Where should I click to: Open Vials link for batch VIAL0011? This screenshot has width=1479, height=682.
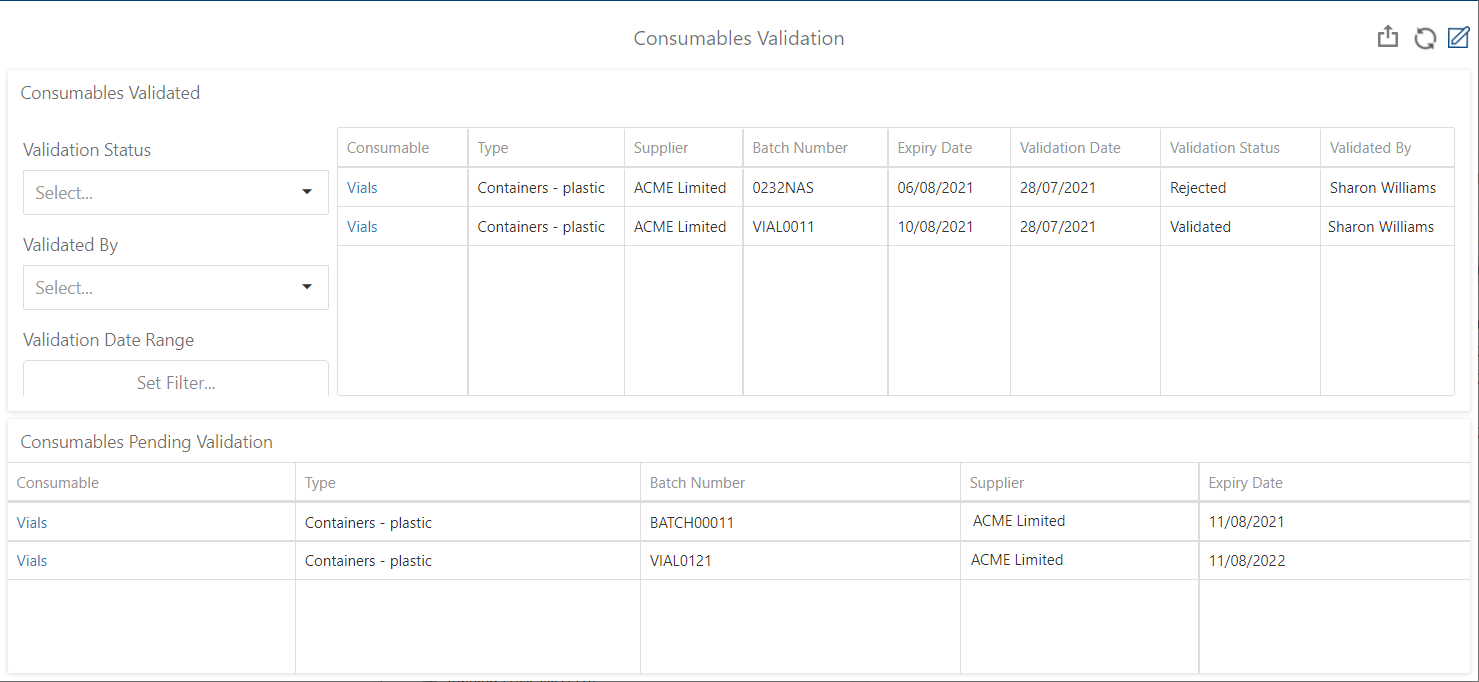pos(362,226)
